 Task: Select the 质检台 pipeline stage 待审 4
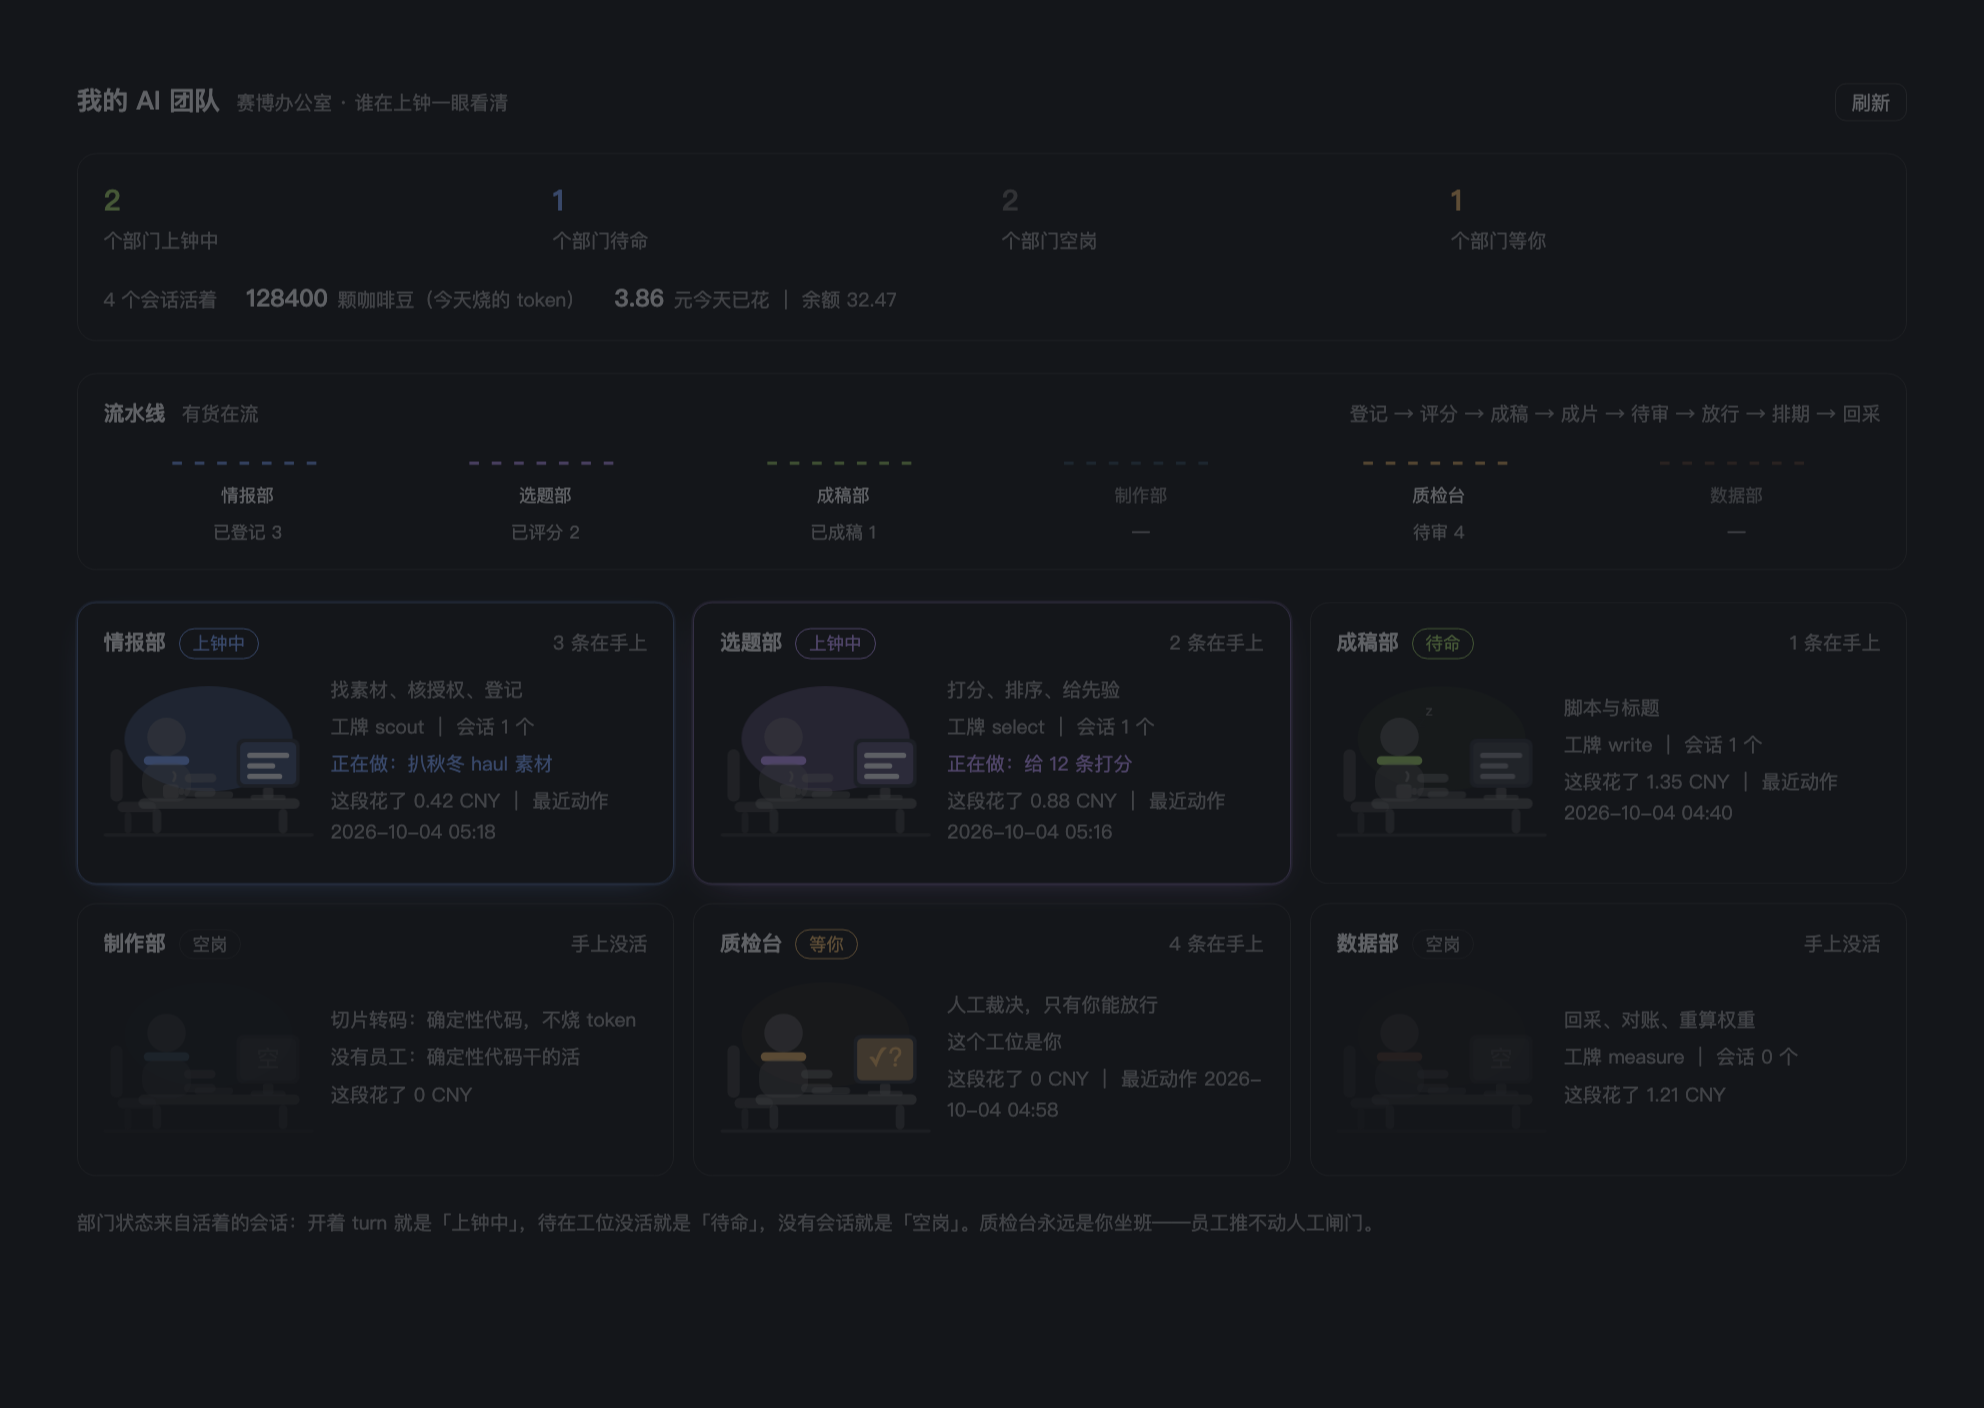1438,500
